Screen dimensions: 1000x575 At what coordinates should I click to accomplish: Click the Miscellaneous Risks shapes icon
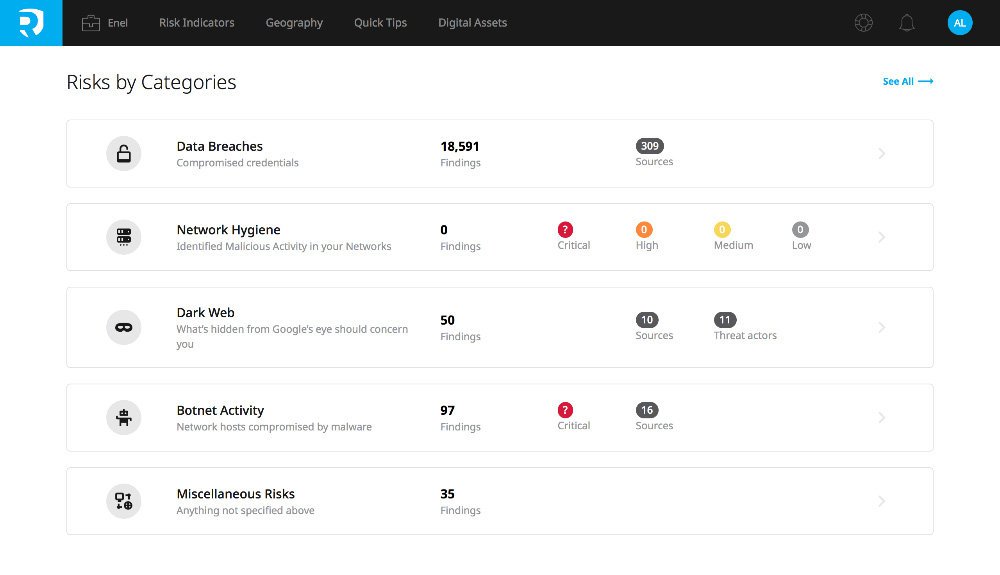(x=124, y=501)
